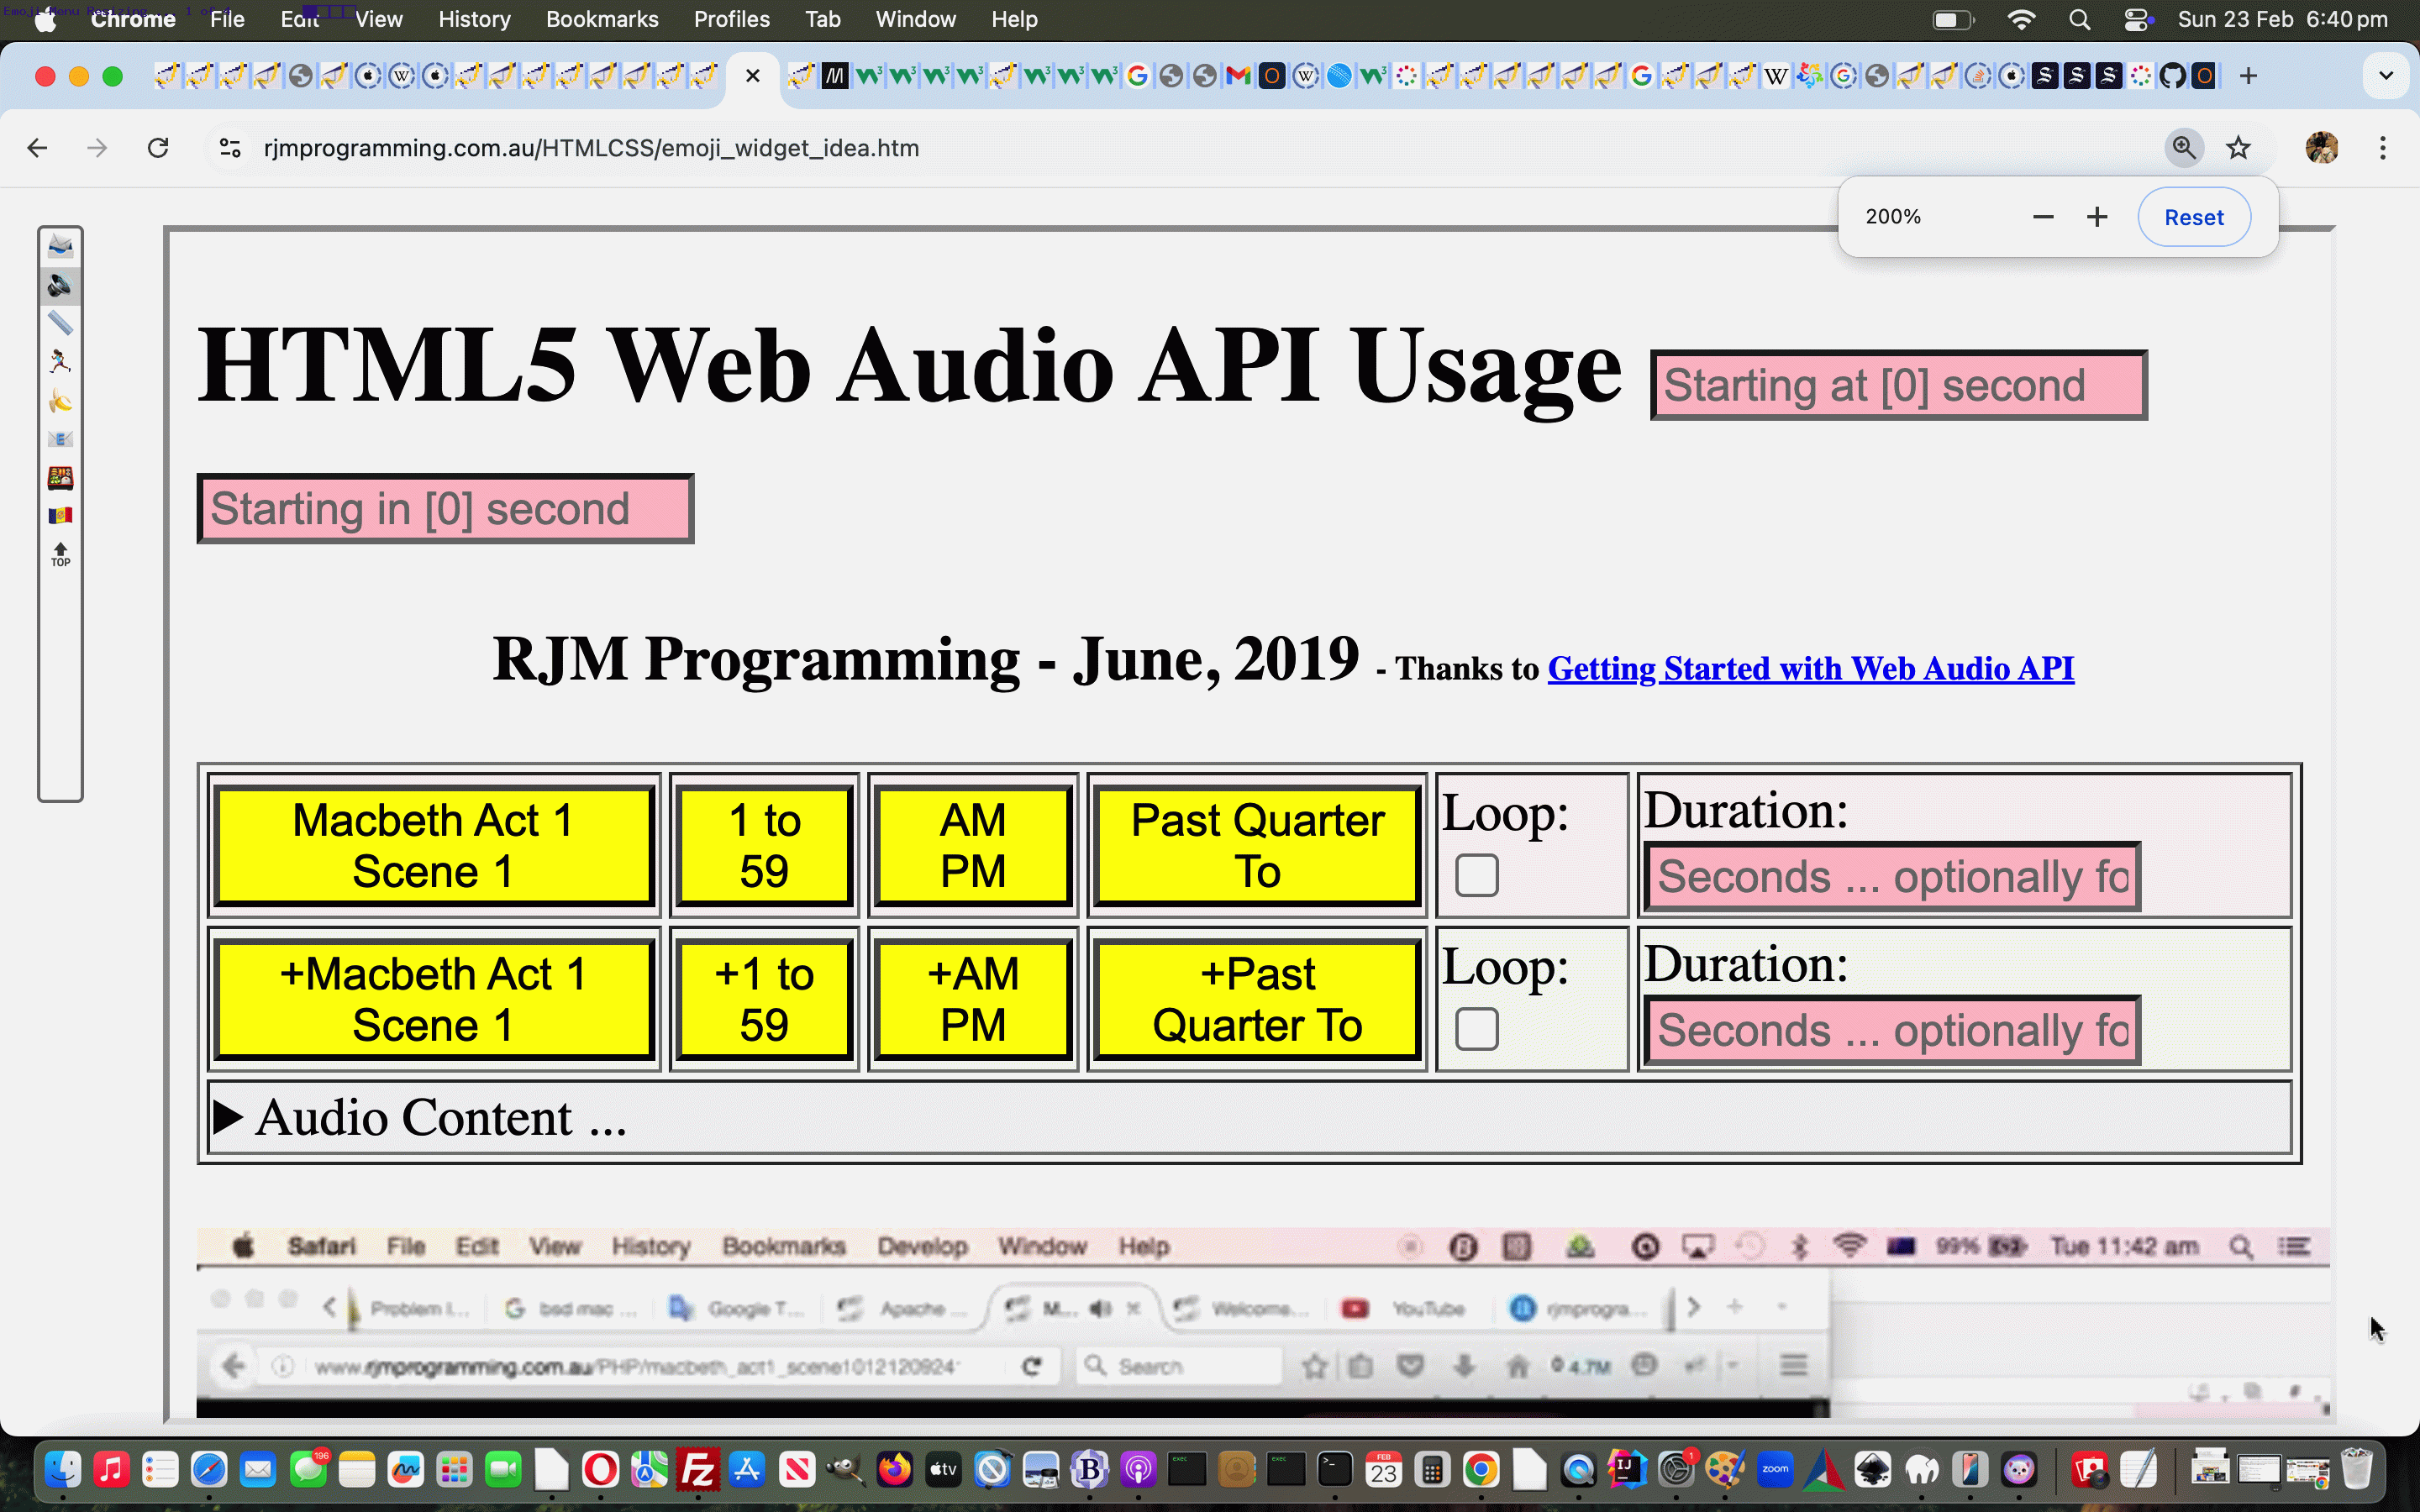
Task: Click the forward navigation arrow icon
Action: 97,148
